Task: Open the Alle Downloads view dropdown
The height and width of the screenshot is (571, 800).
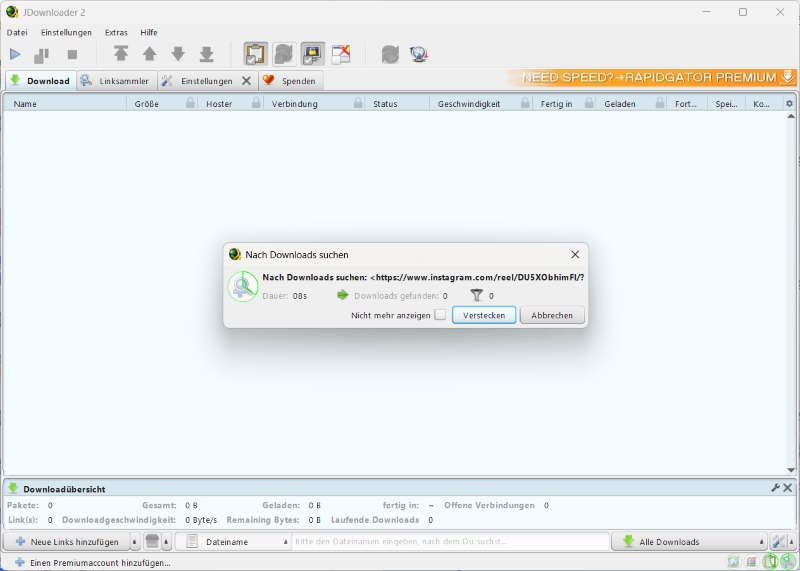Action: coord(689,541)
